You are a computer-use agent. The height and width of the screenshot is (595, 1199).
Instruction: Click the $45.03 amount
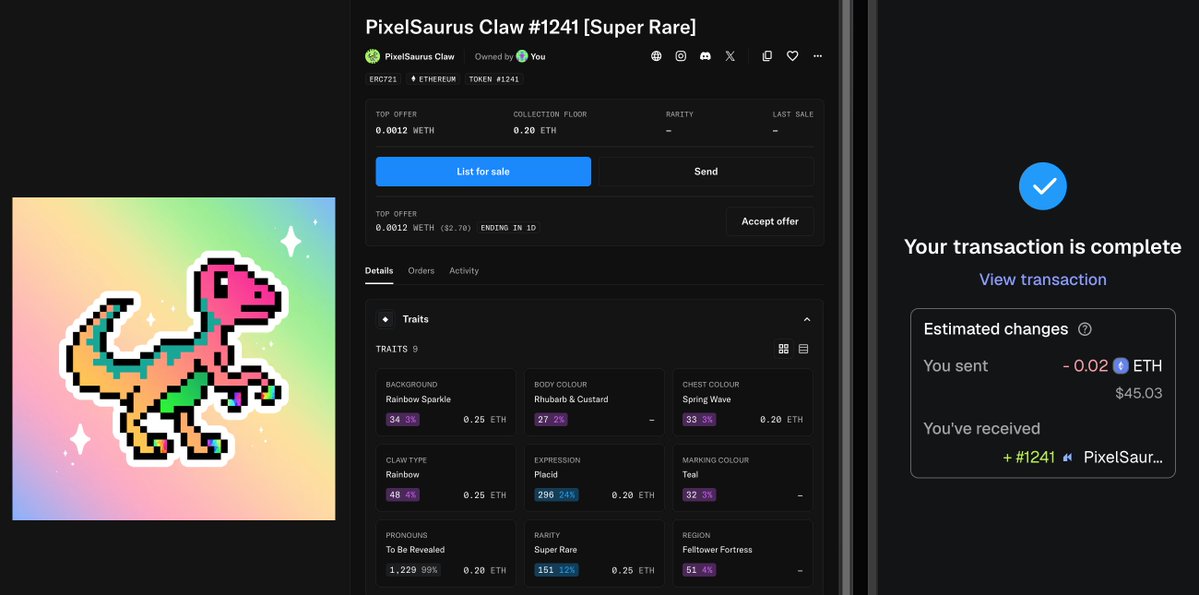[1139, 393]
